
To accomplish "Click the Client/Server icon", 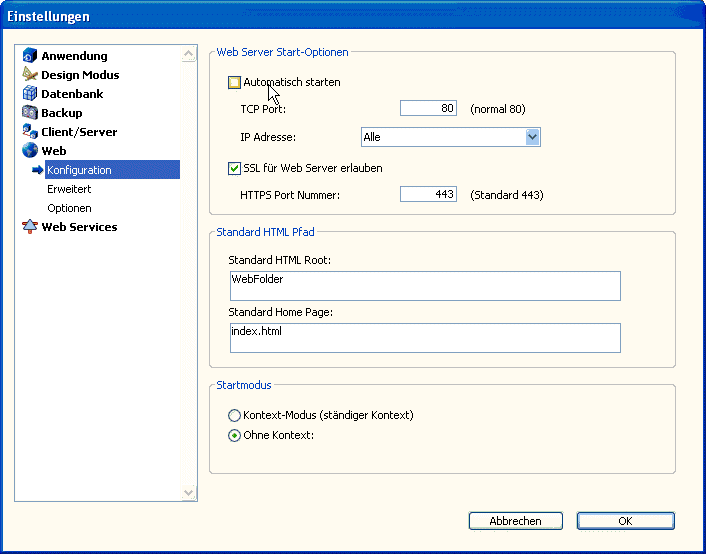I will pos(30,132).
